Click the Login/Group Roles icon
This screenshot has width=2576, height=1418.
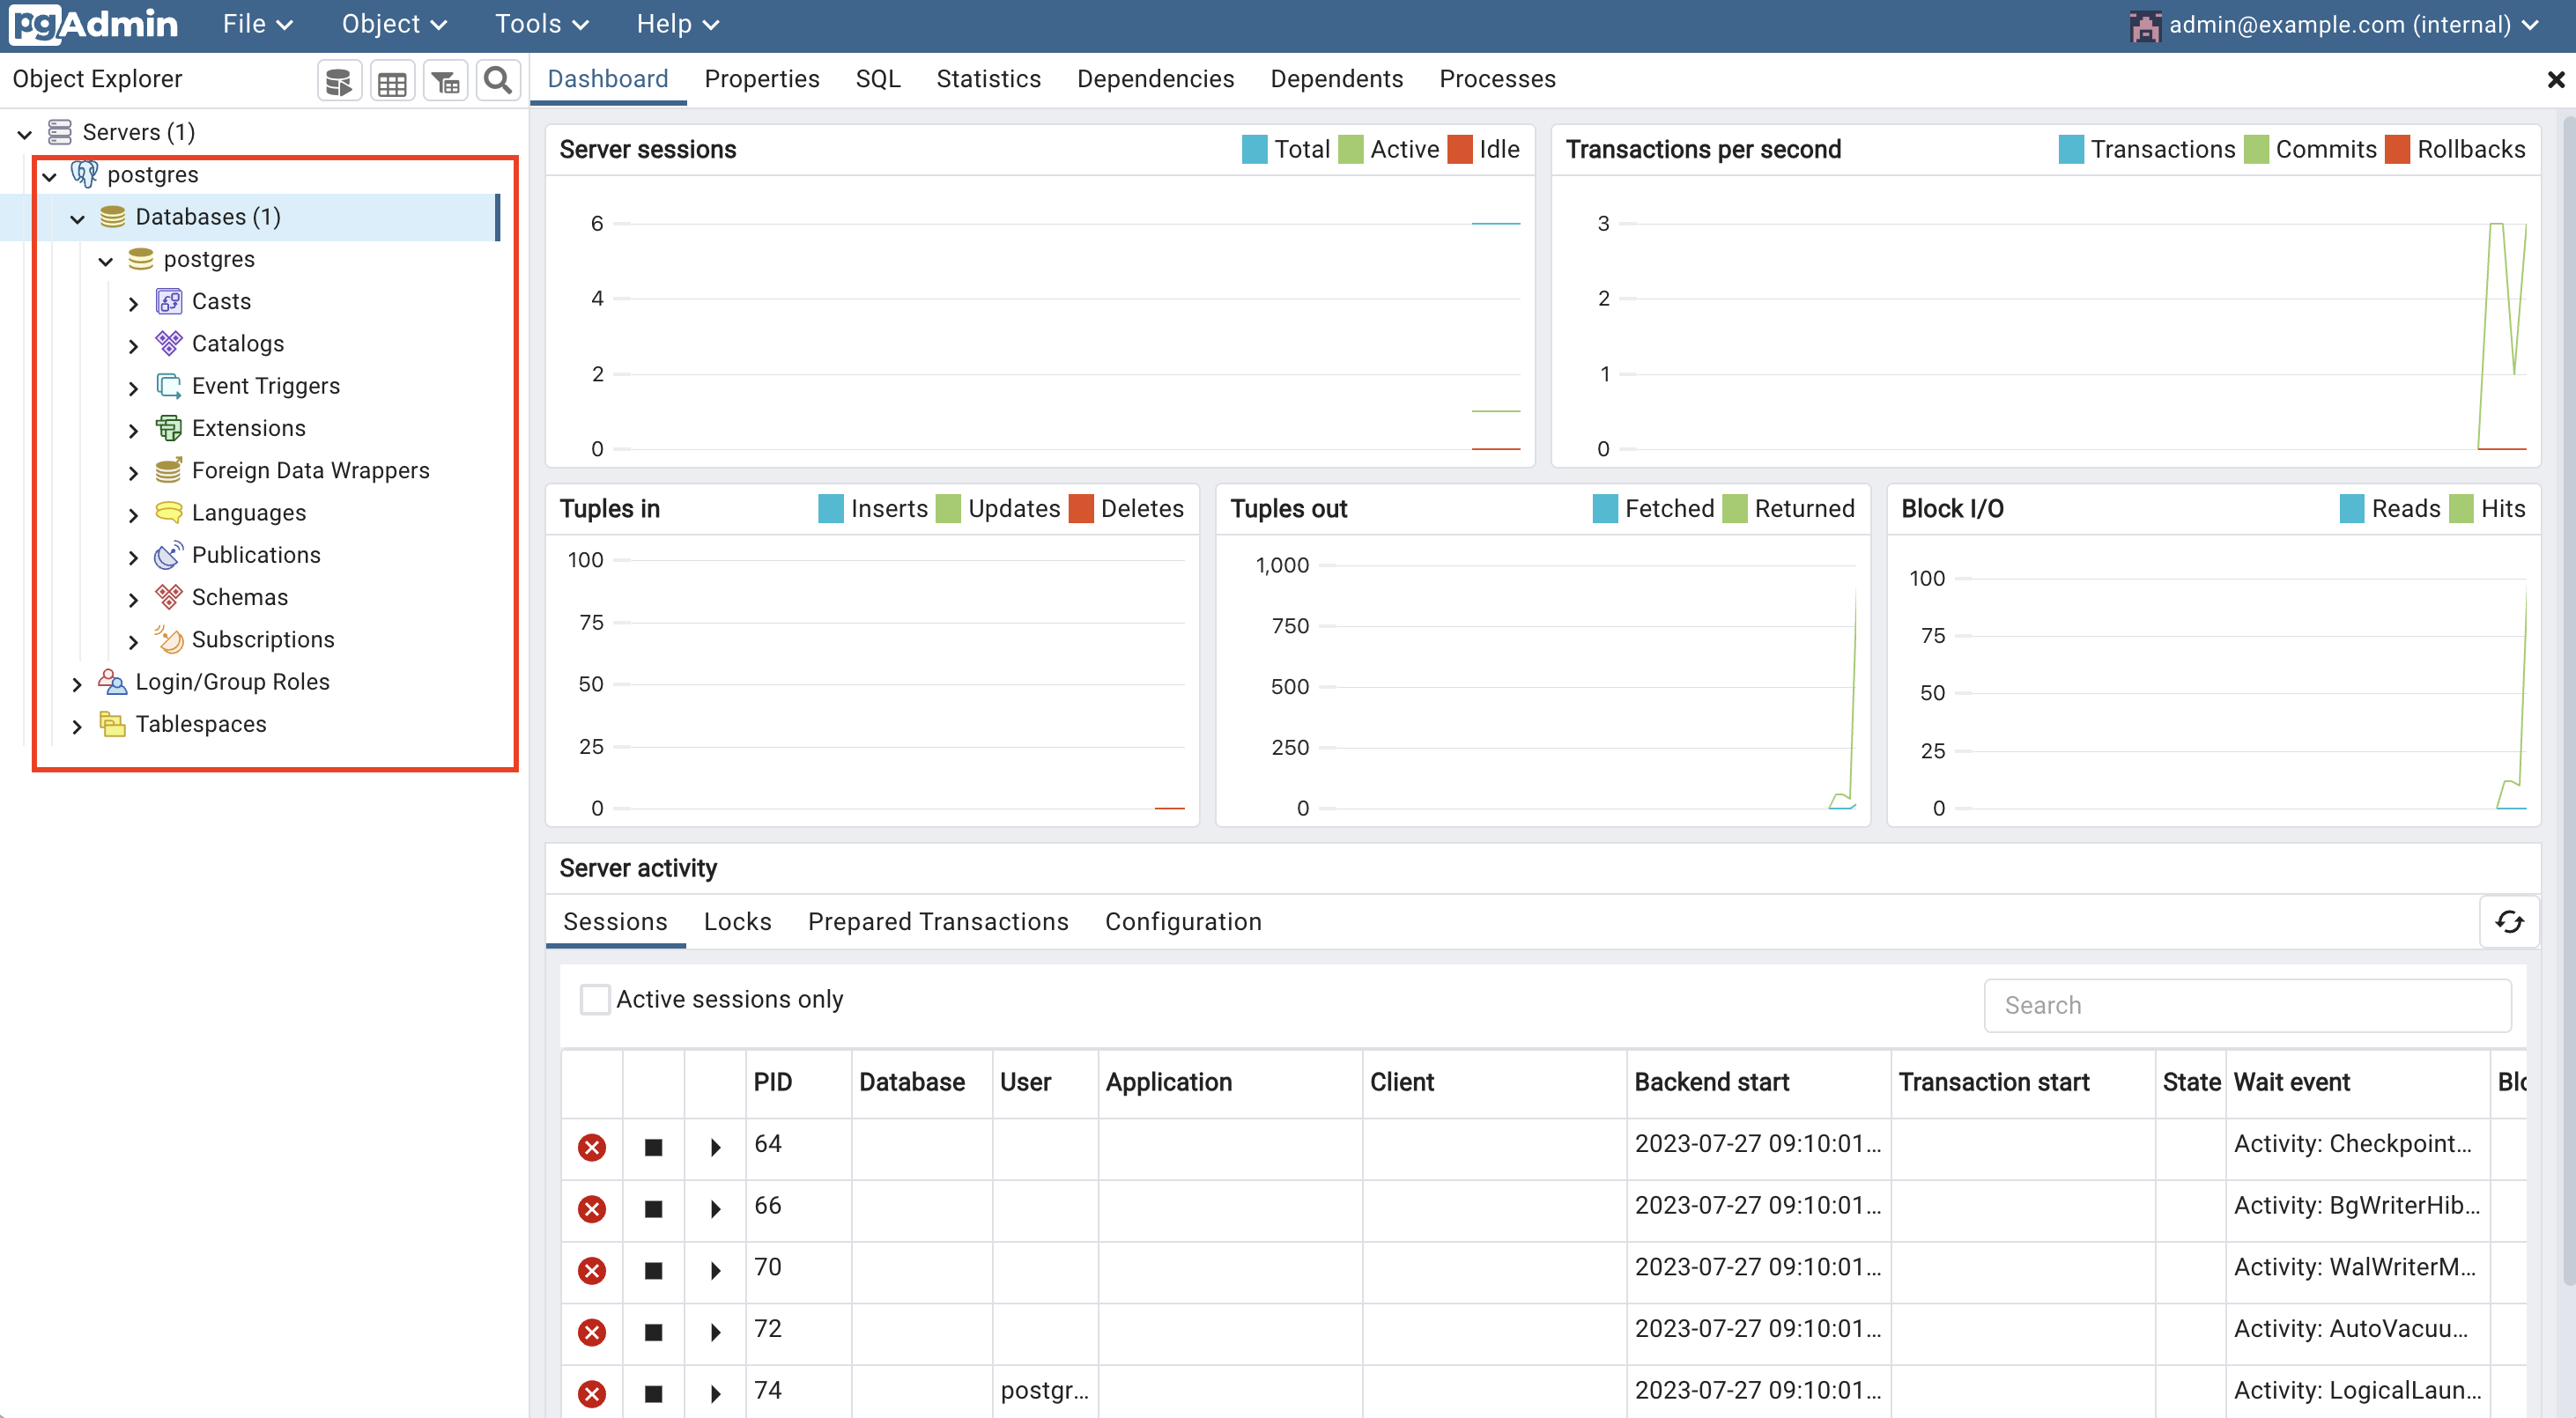tap(112, 682)
